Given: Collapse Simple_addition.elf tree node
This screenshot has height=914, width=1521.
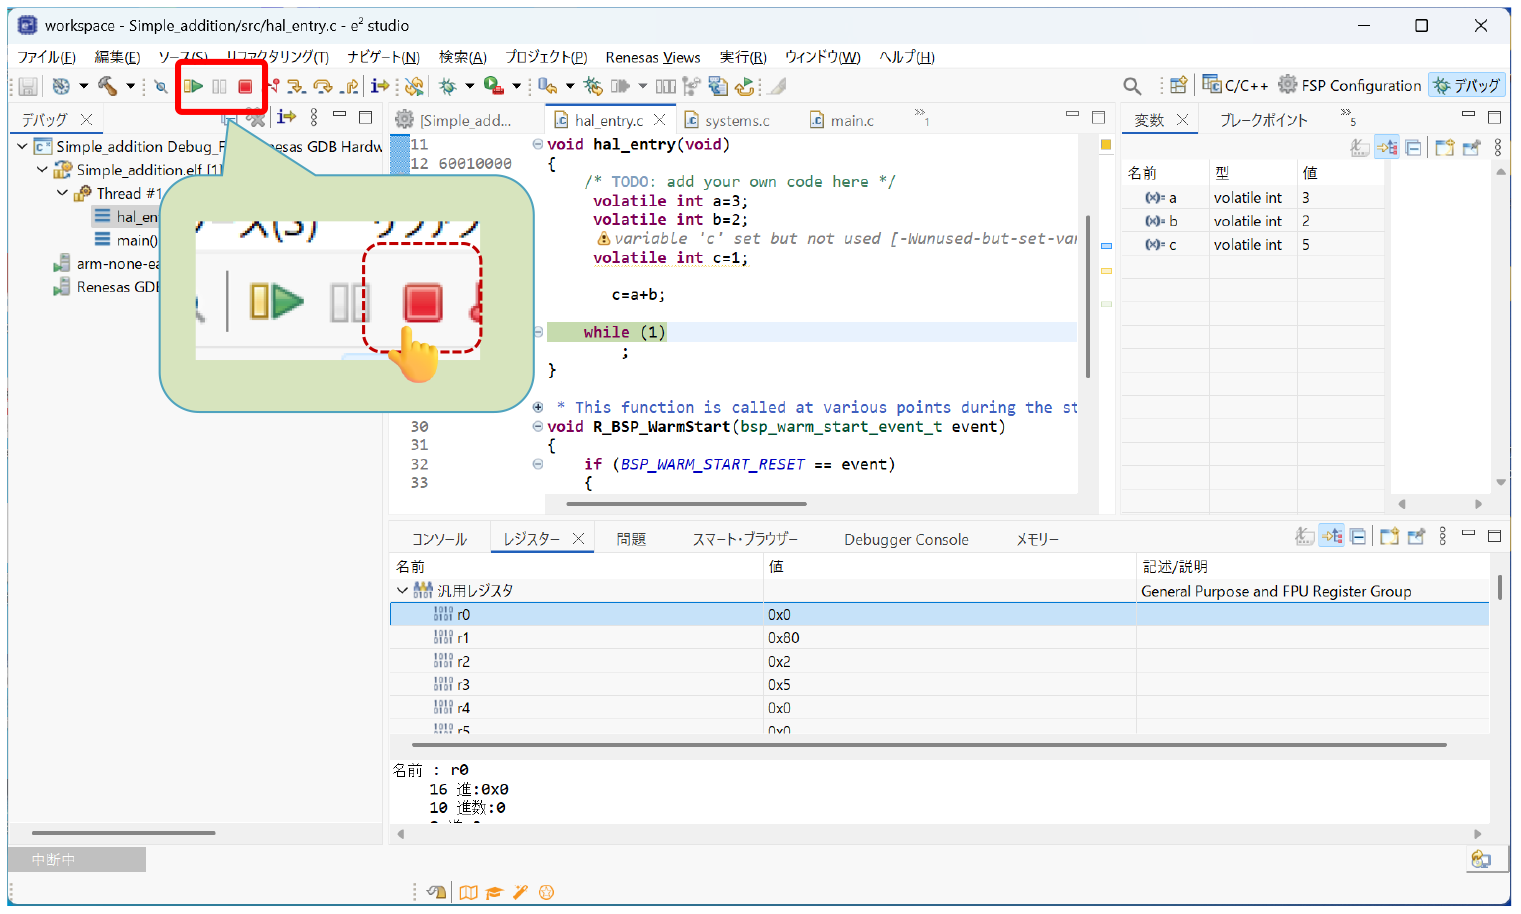Looking at the screenshot, I should [x=42, y=170].
